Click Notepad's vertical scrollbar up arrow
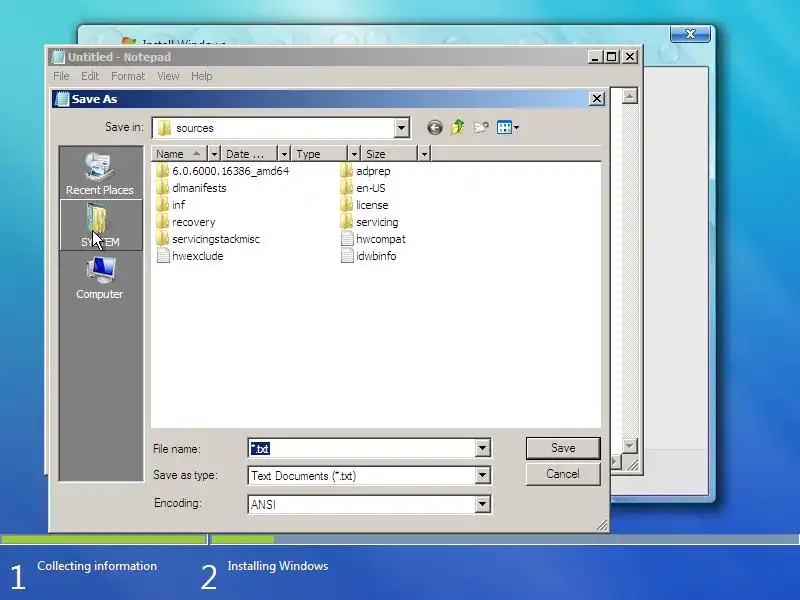The image size is (800, 600). 630,96
